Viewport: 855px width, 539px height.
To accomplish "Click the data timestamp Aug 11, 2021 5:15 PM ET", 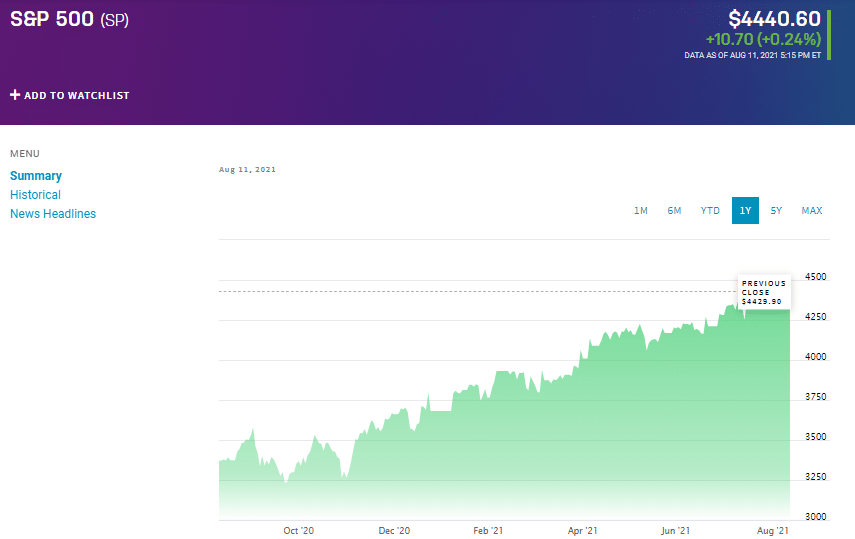I will click(752, 55).
